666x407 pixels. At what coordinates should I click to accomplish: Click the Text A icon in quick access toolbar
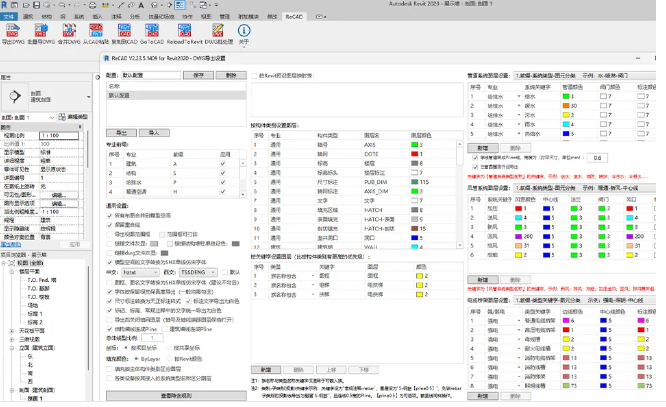tap(141, 5)
